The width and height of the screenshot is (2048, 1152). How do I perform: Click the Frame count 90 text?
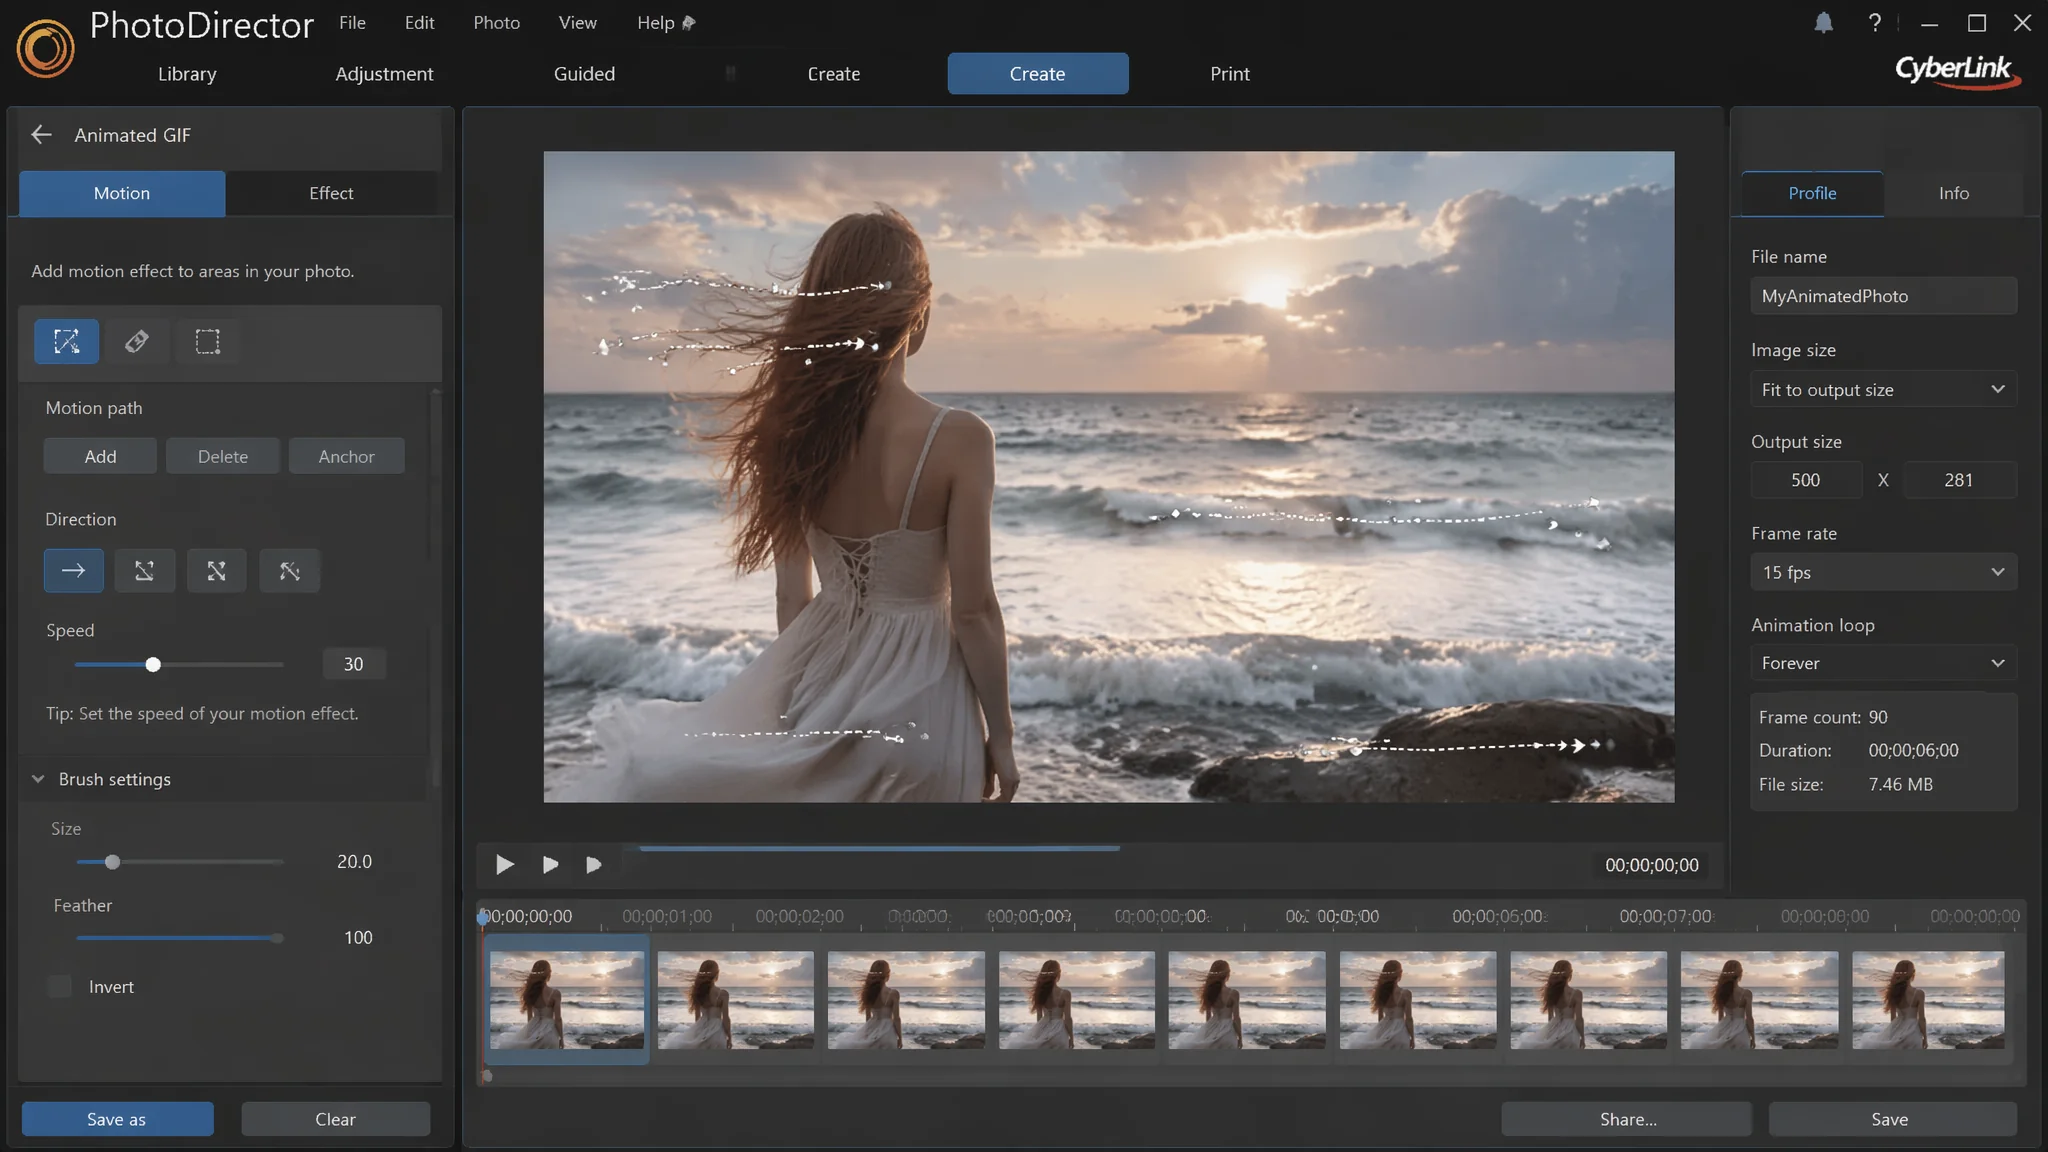click(1823, 717)
